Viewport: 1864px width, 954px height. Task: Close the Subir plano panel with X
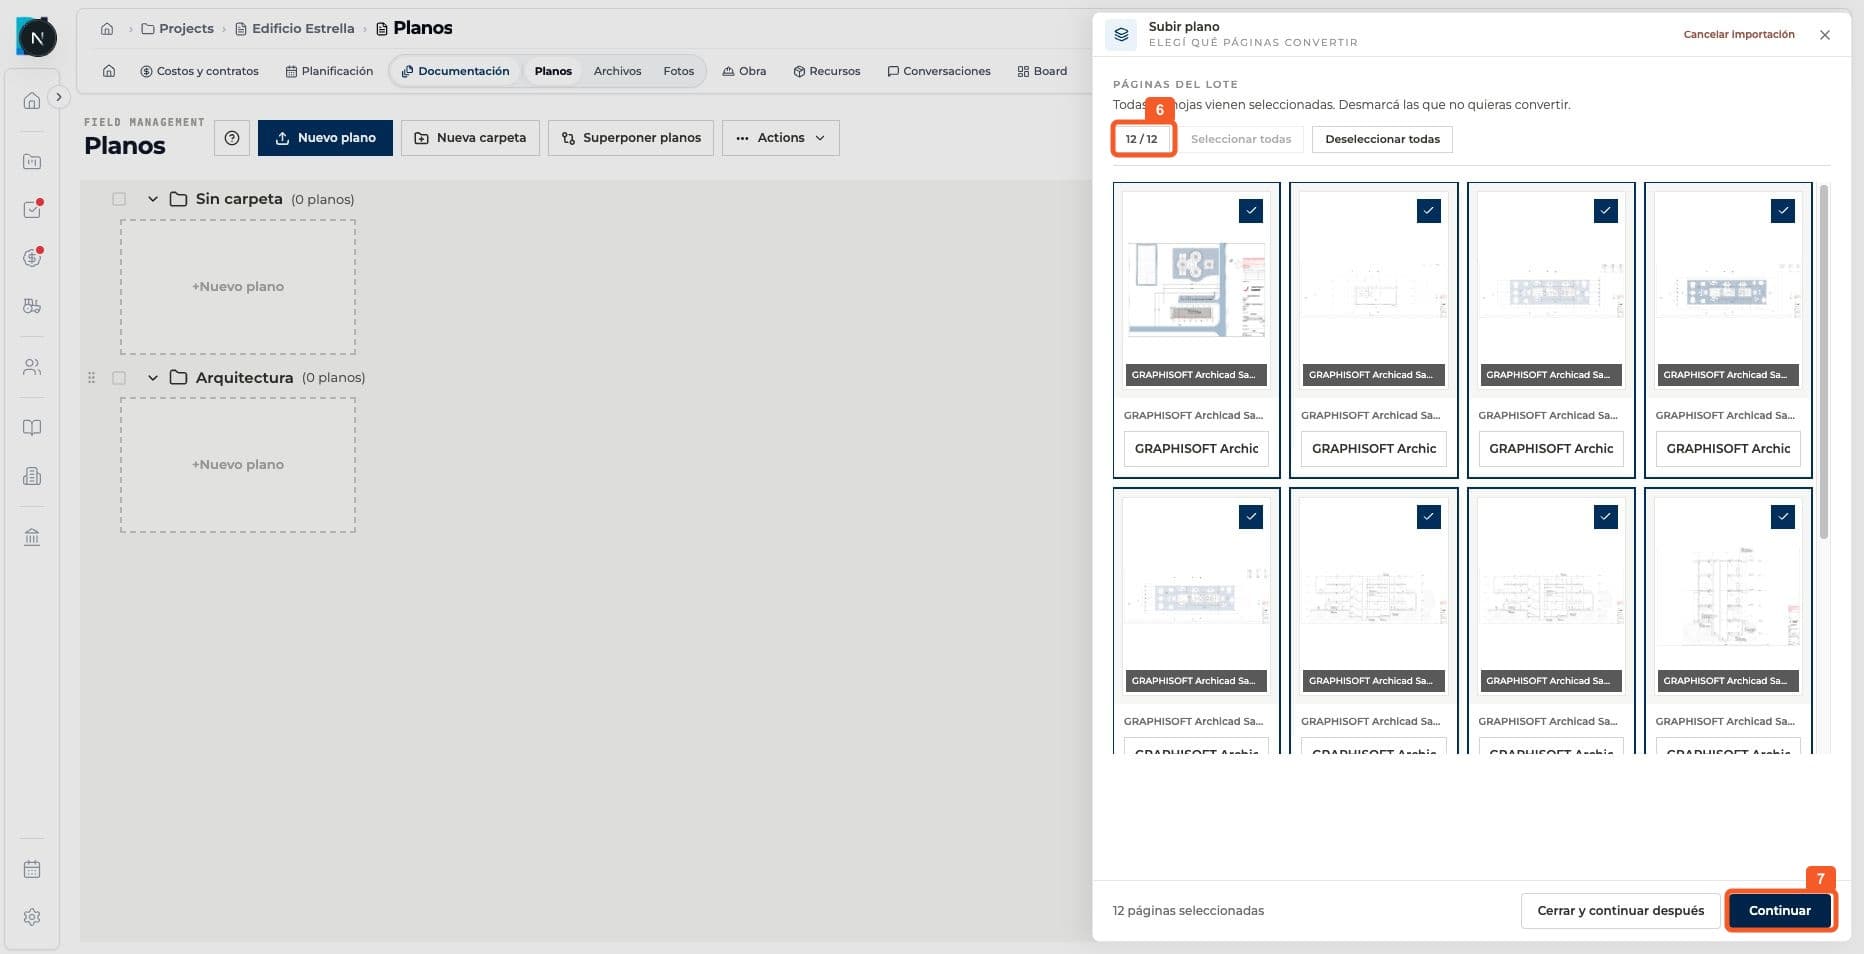(1825, 35)
